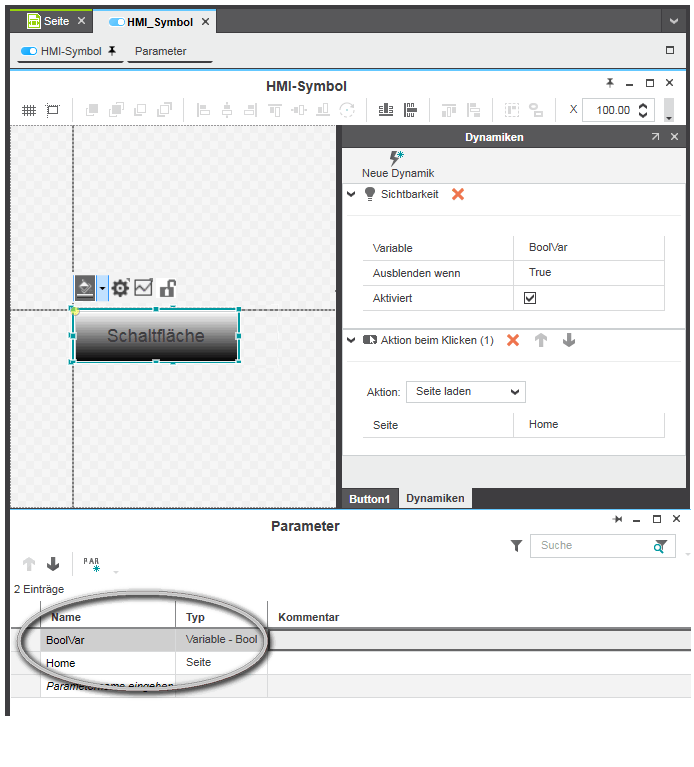The image size is (694, 767).
Task: Delete the Sichtbarkeit dynamic with red X
Action: 458,194
